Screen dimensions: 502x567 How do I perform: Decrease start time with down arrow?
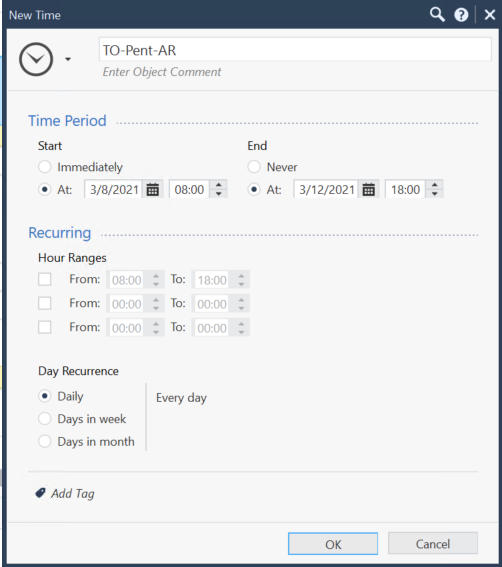click(x=218, y=194)
